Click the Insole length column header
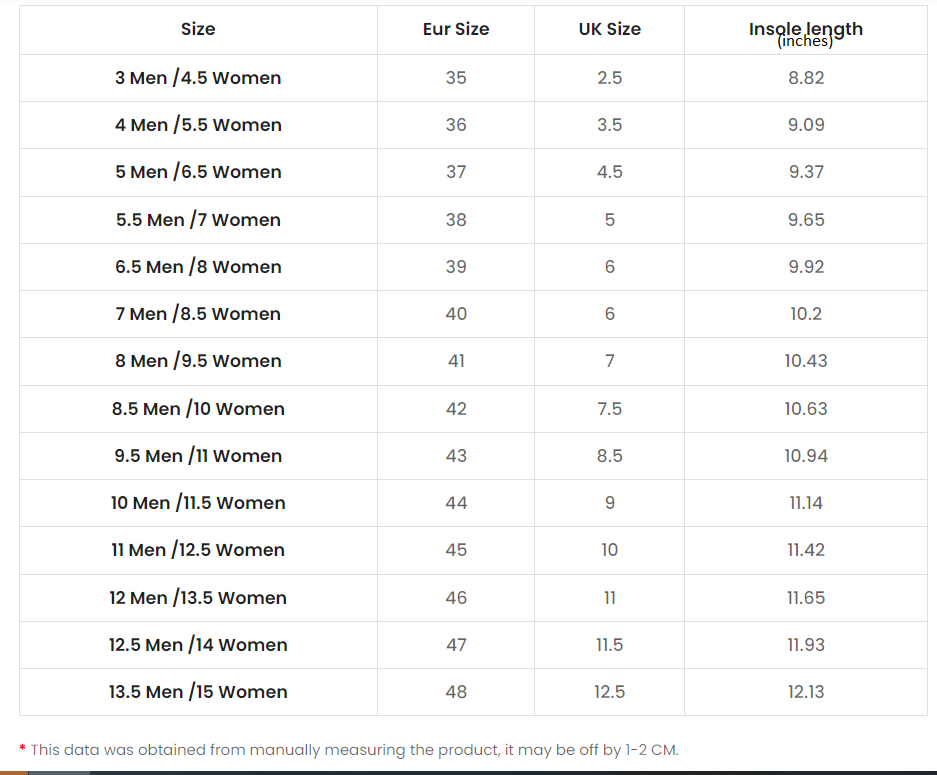This screenshot has height=775, width=937. tap(805, 30)
